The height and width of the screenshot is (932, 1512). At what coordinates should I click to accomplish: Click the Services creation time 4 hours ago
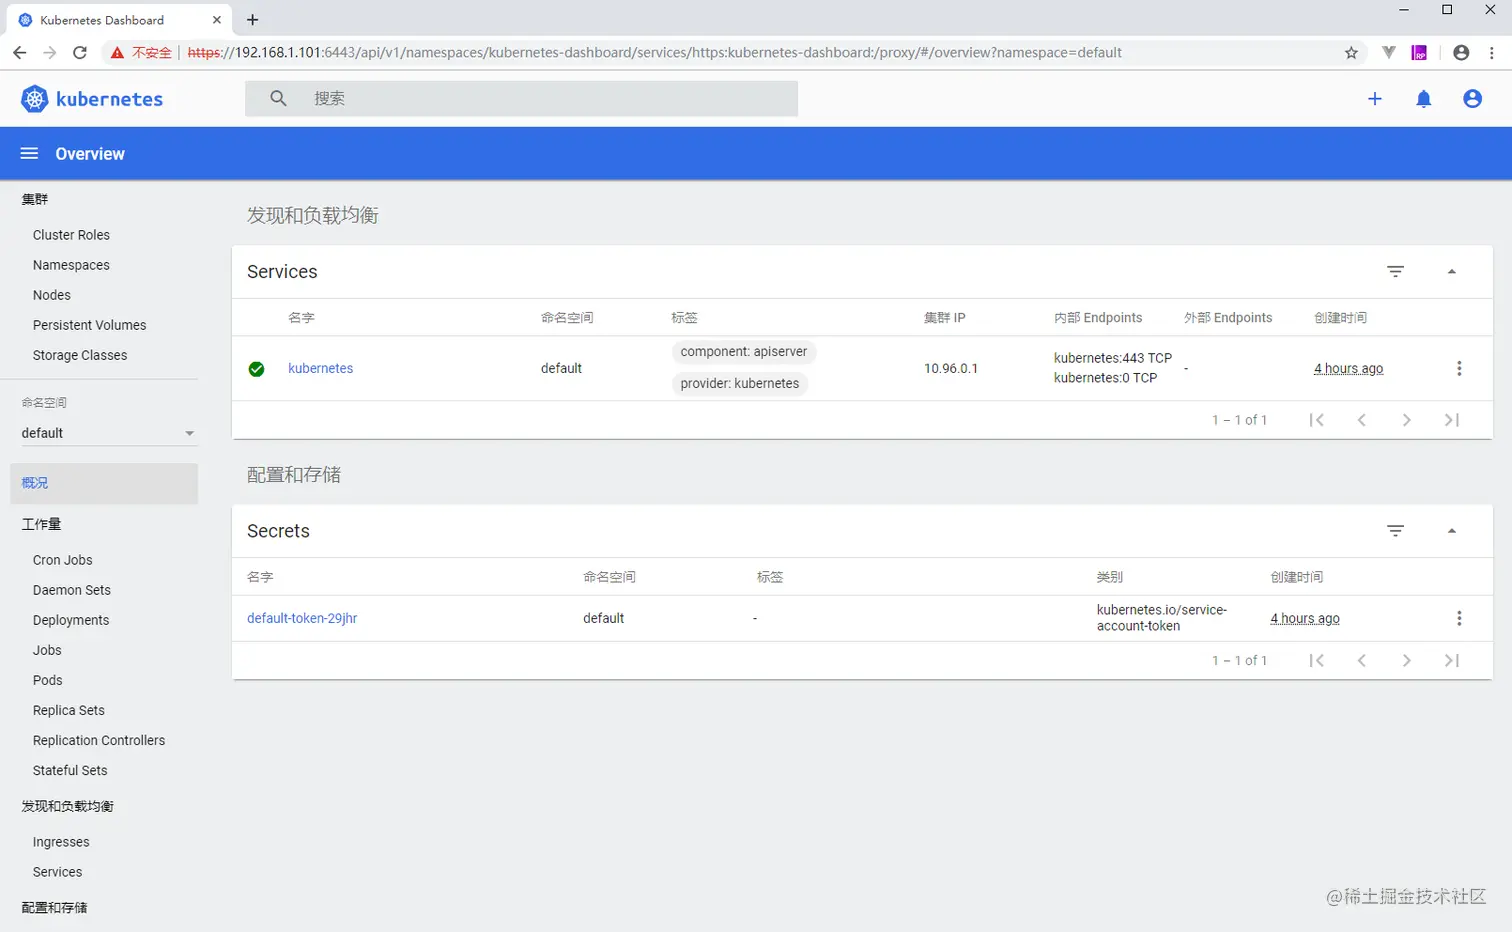pyautogui.click(x=1348, y=368)
